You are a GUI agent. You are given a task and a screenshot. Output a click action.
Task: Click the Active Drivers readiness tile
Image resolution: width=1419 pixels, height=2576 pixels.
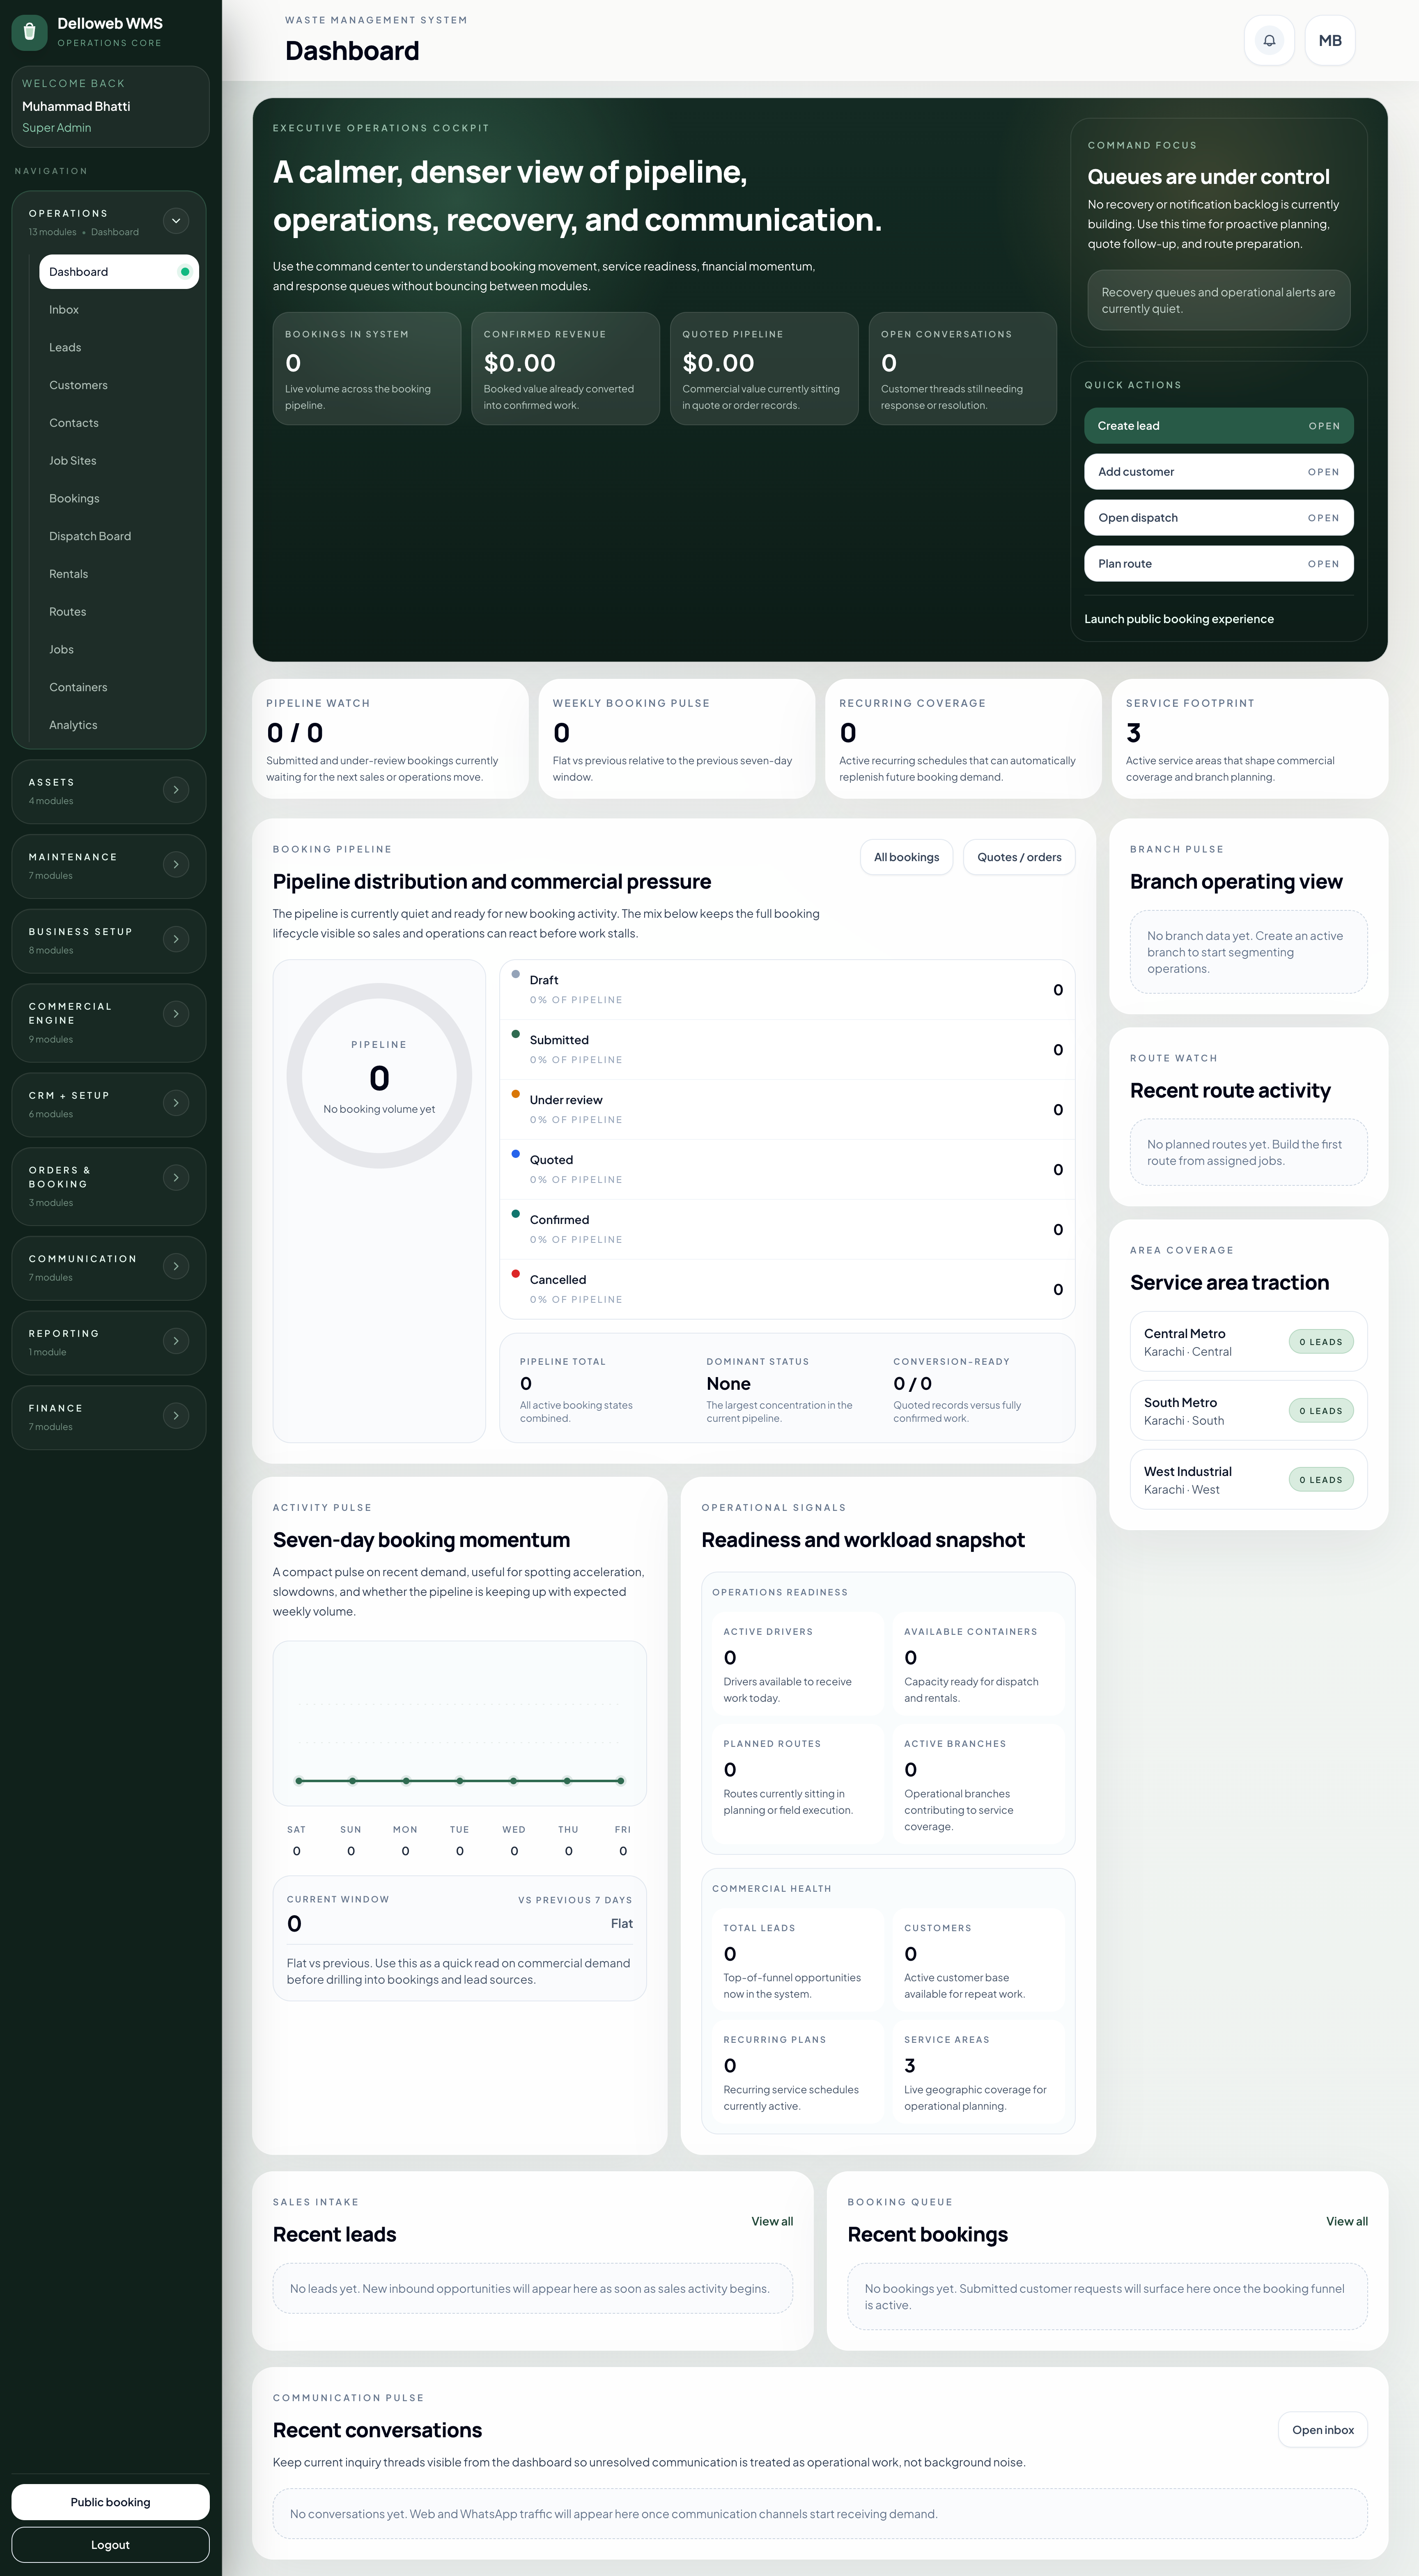[x=798, y=1664]
